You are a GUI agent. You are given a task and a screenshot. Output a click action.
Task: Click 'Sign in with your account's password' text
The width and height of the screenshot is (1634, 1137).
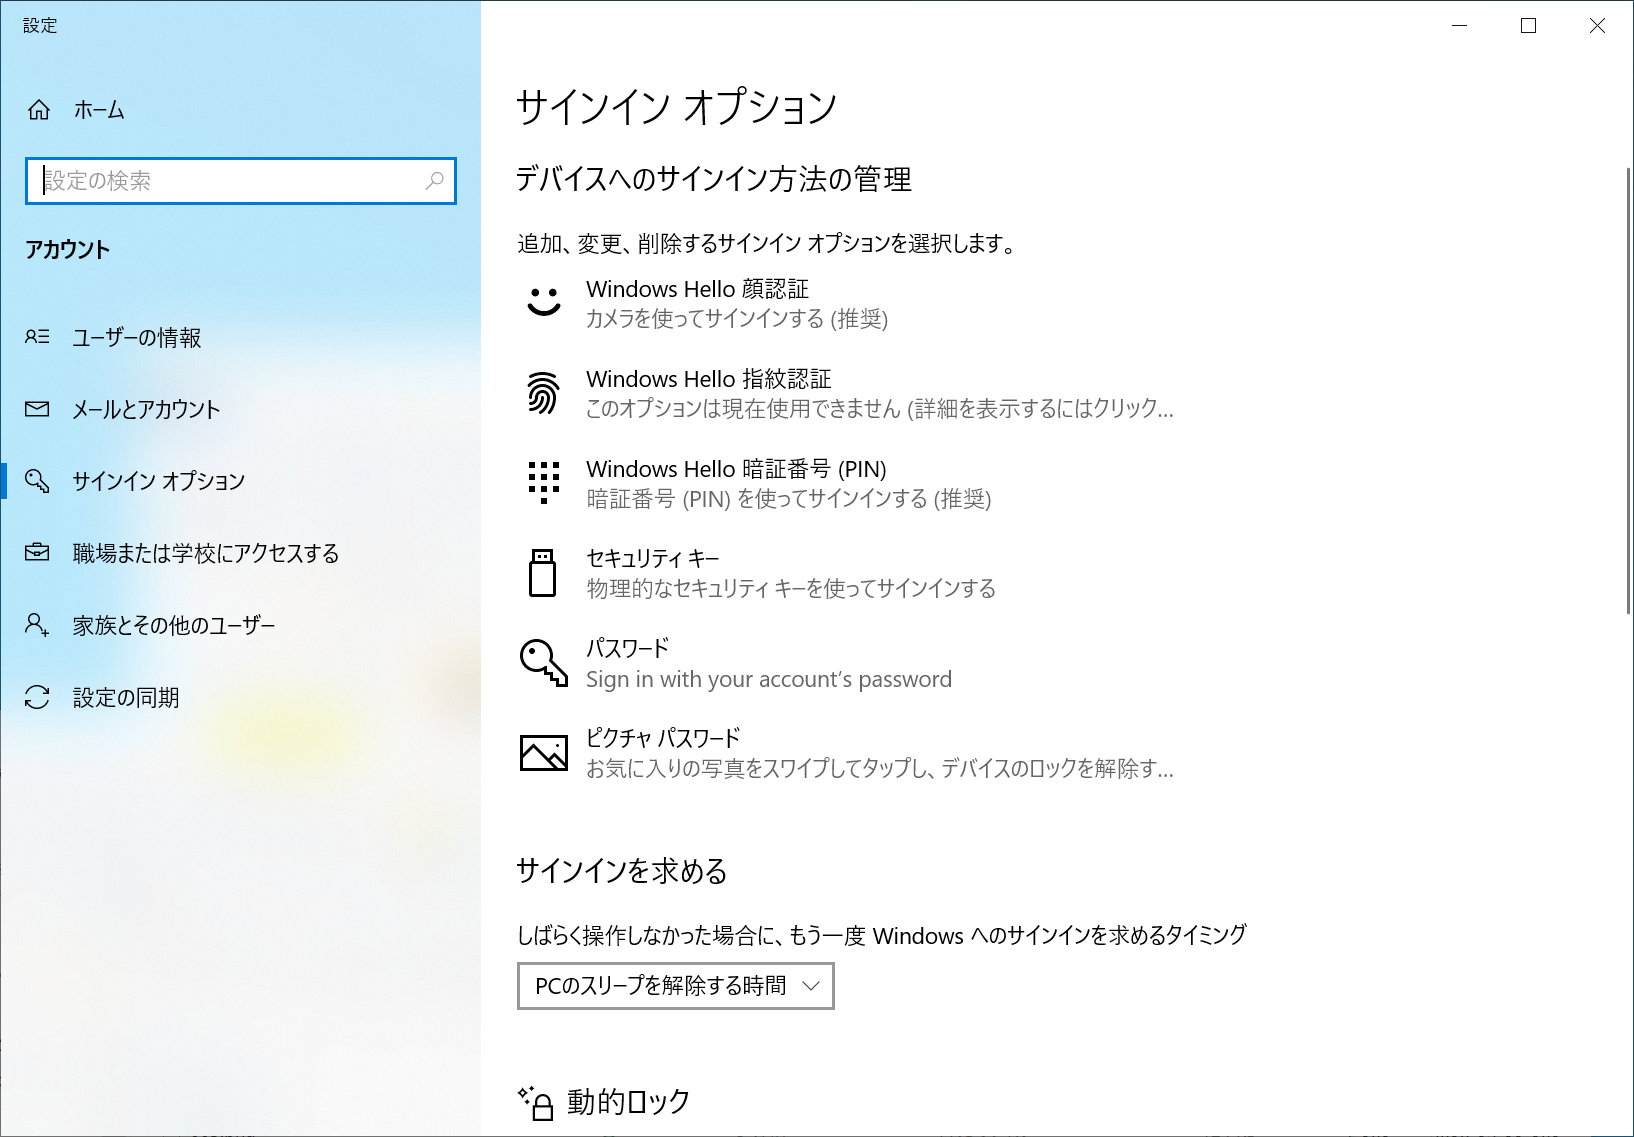(769, 679)
